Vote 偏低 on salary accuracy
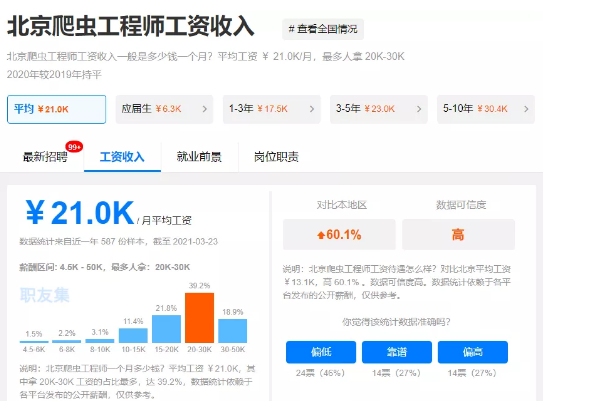 click(320, 352)
